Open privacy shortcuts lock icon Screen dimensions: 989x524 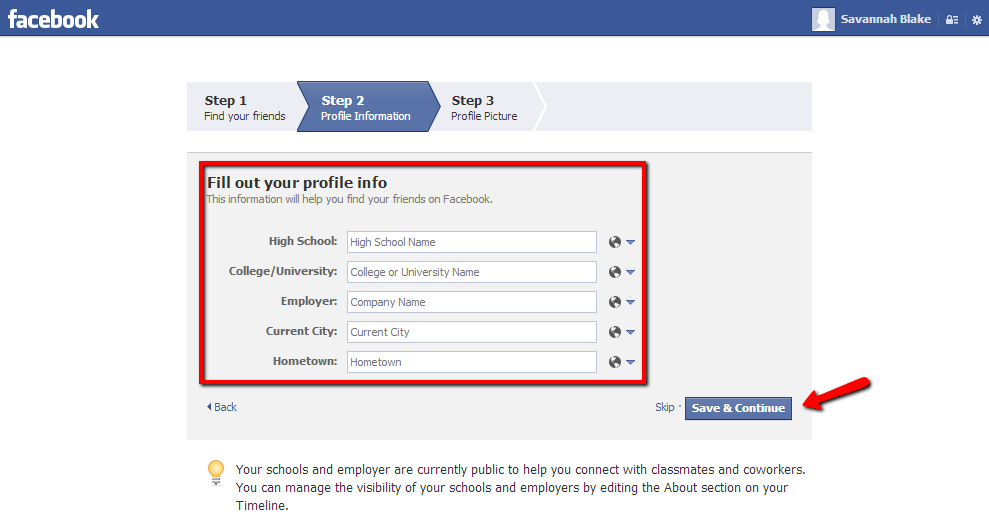point(952,20)
